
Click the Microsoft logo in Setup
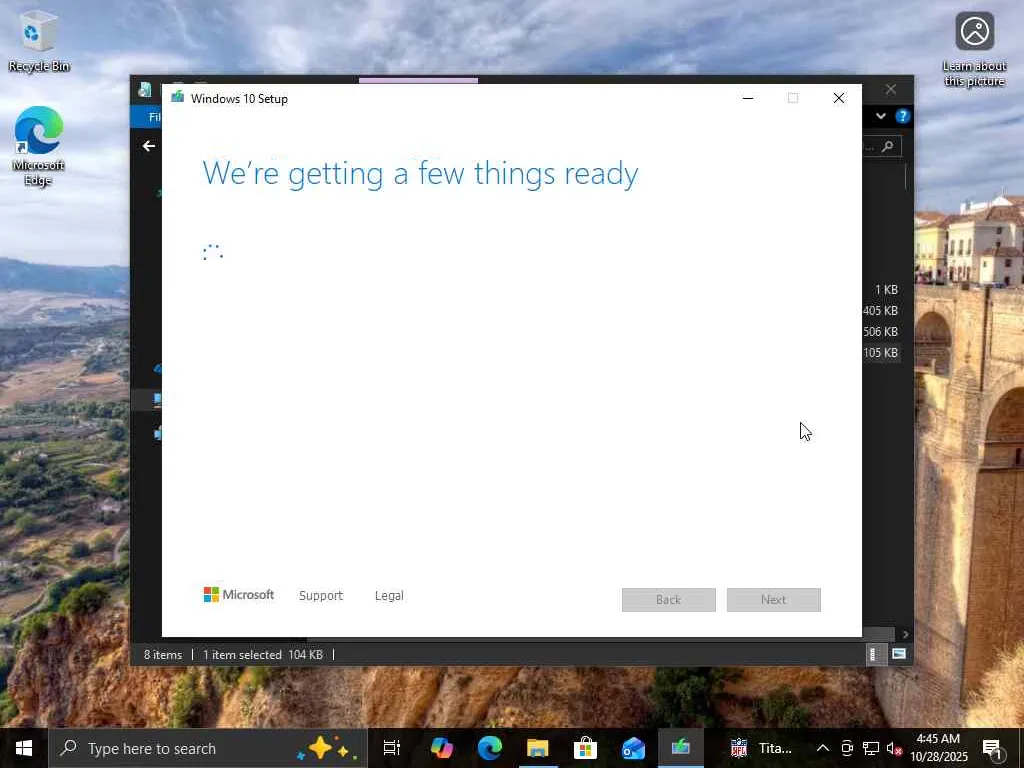coord(239,595)
